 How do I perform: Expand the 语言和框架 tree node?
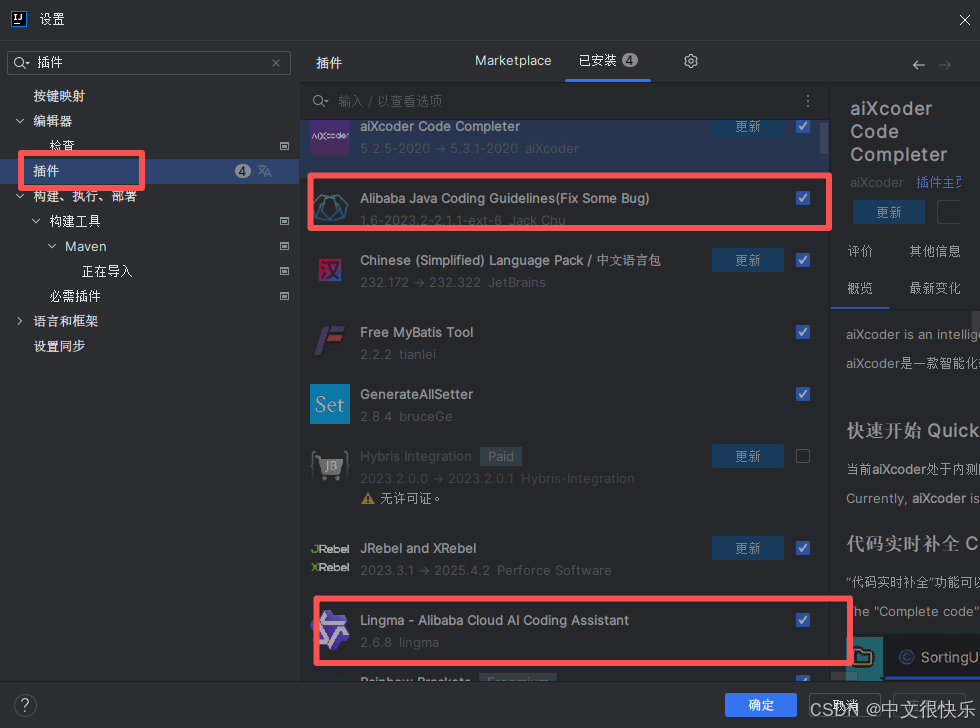coord(20,321)
